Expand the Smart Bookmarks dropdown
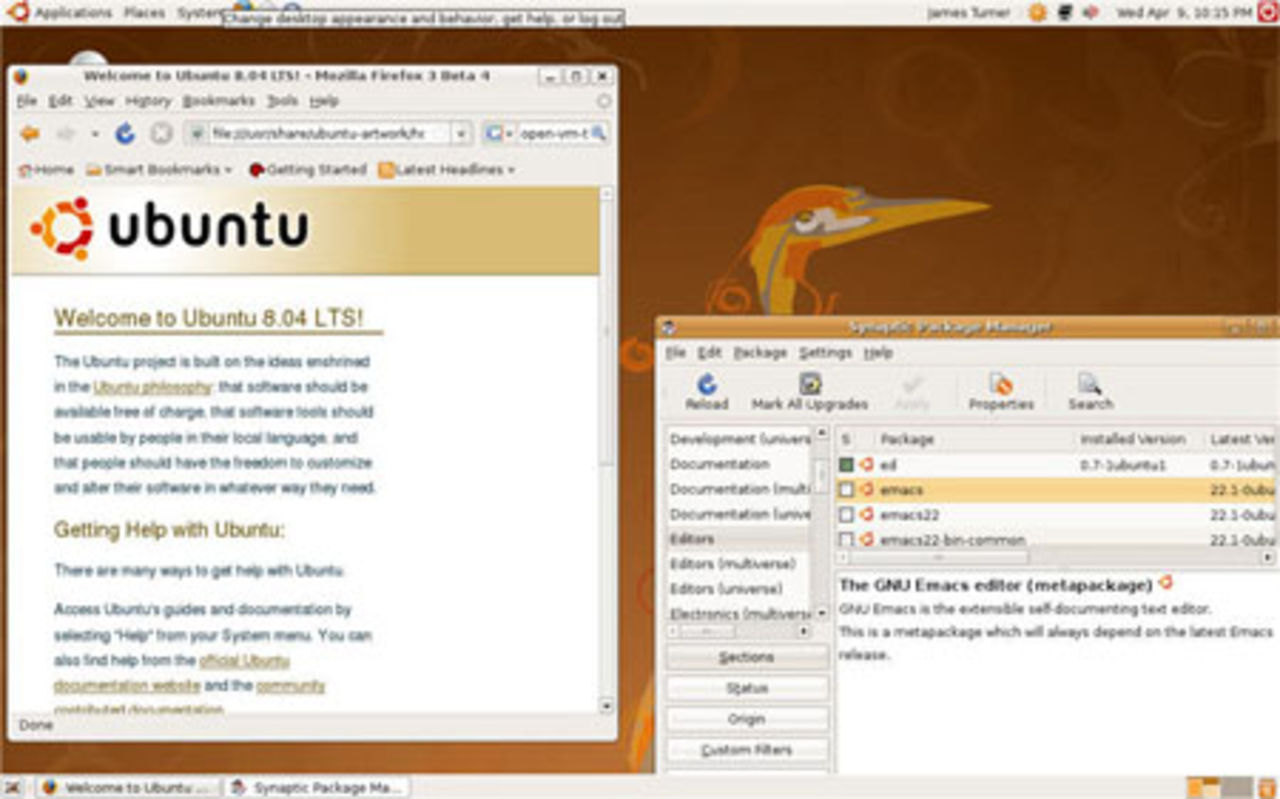The image size is (1280, 799). pyautogui.click(x=228, y=170)
